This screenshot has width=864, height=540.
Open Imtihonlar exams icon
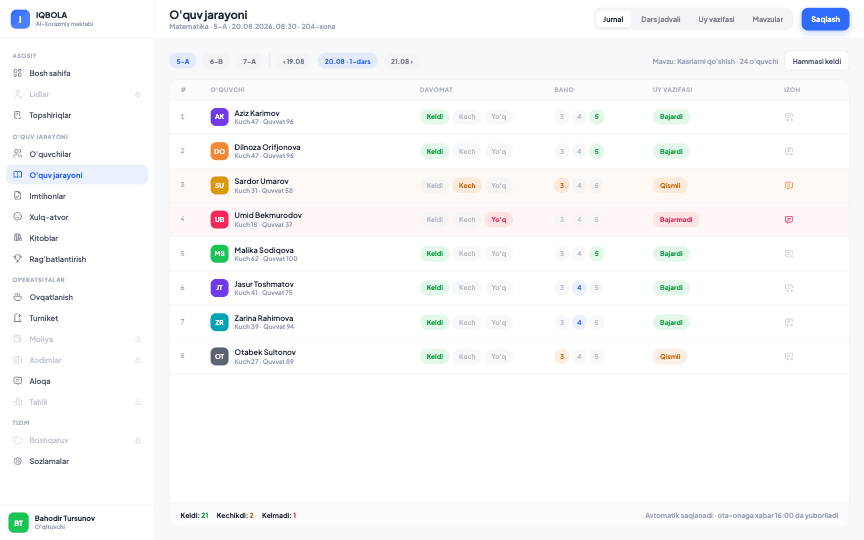(x=18, y=196)
